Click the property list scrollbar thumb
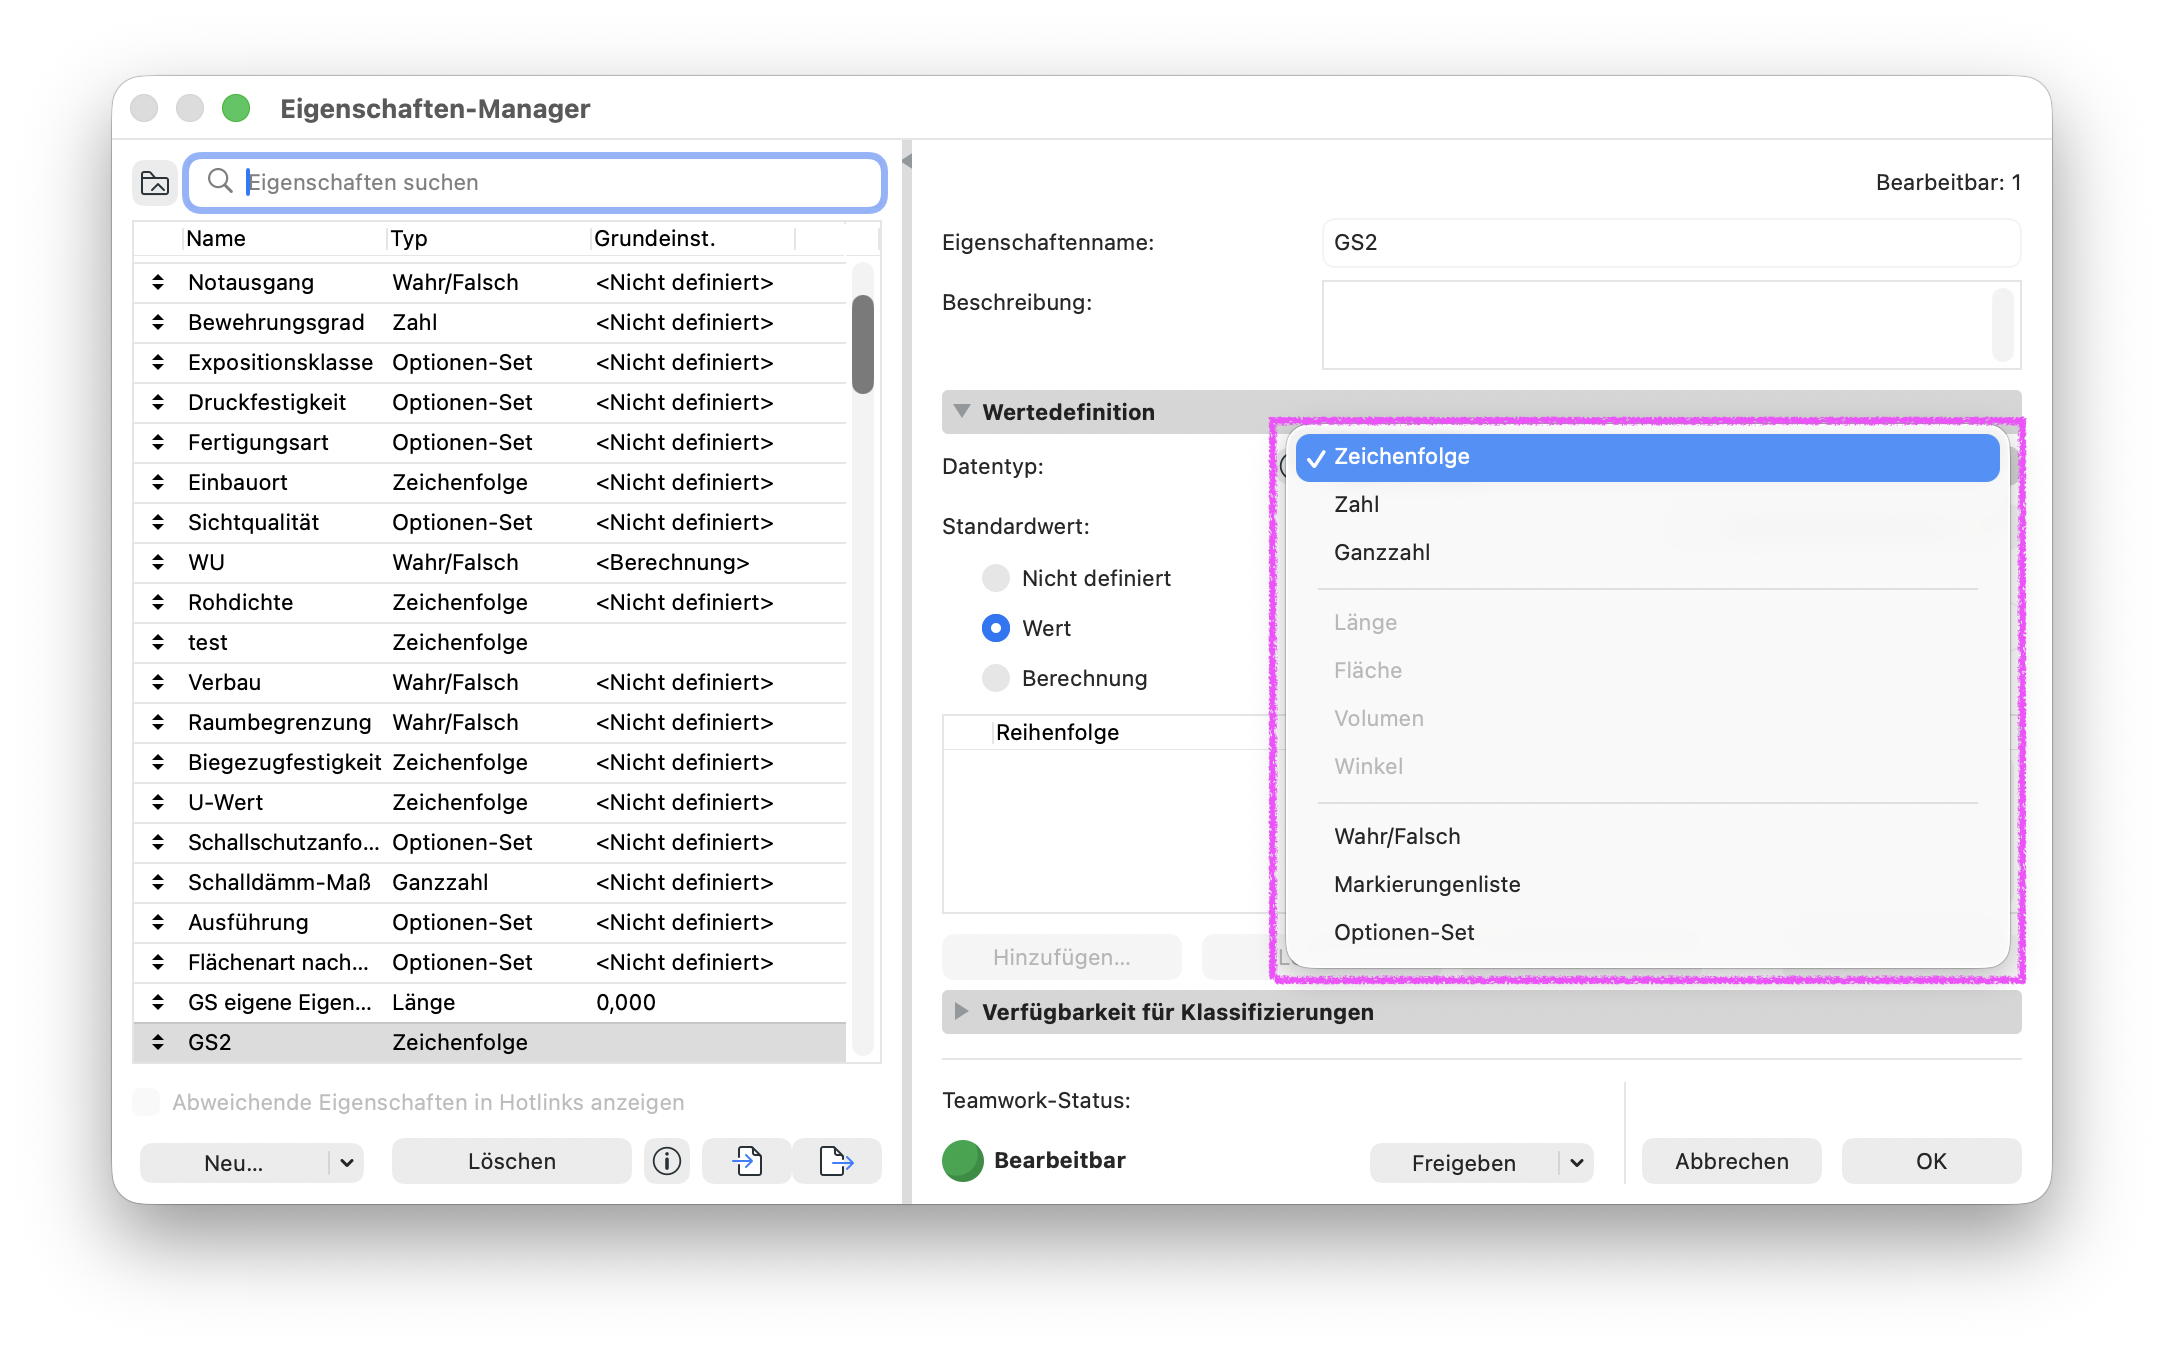 pyautogui.click(x=863, y=344)
